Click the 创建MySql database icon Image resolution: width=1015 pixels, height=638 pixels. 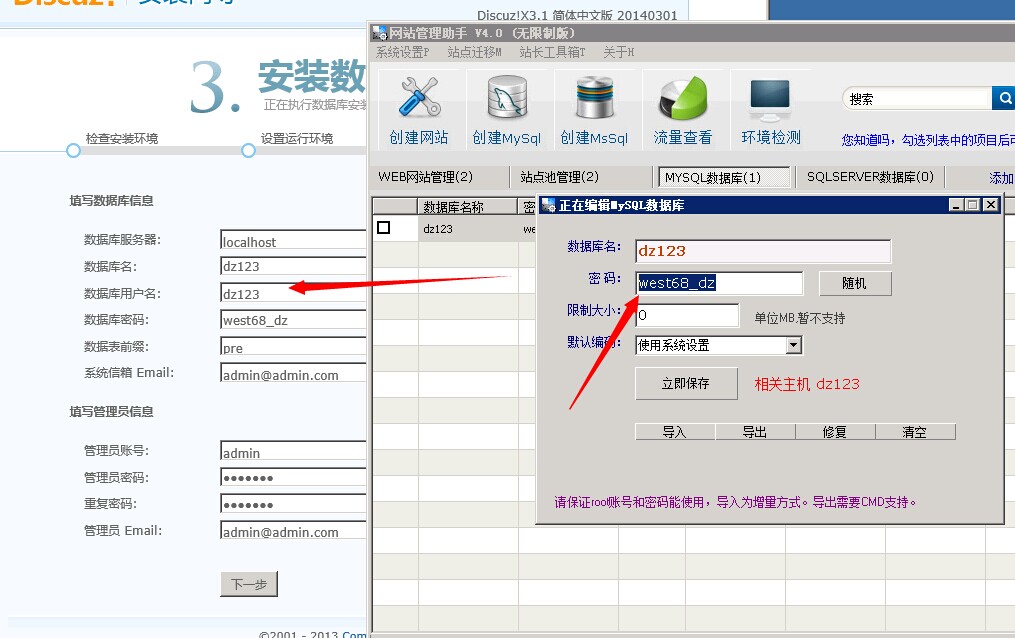(x=507, y=97)
